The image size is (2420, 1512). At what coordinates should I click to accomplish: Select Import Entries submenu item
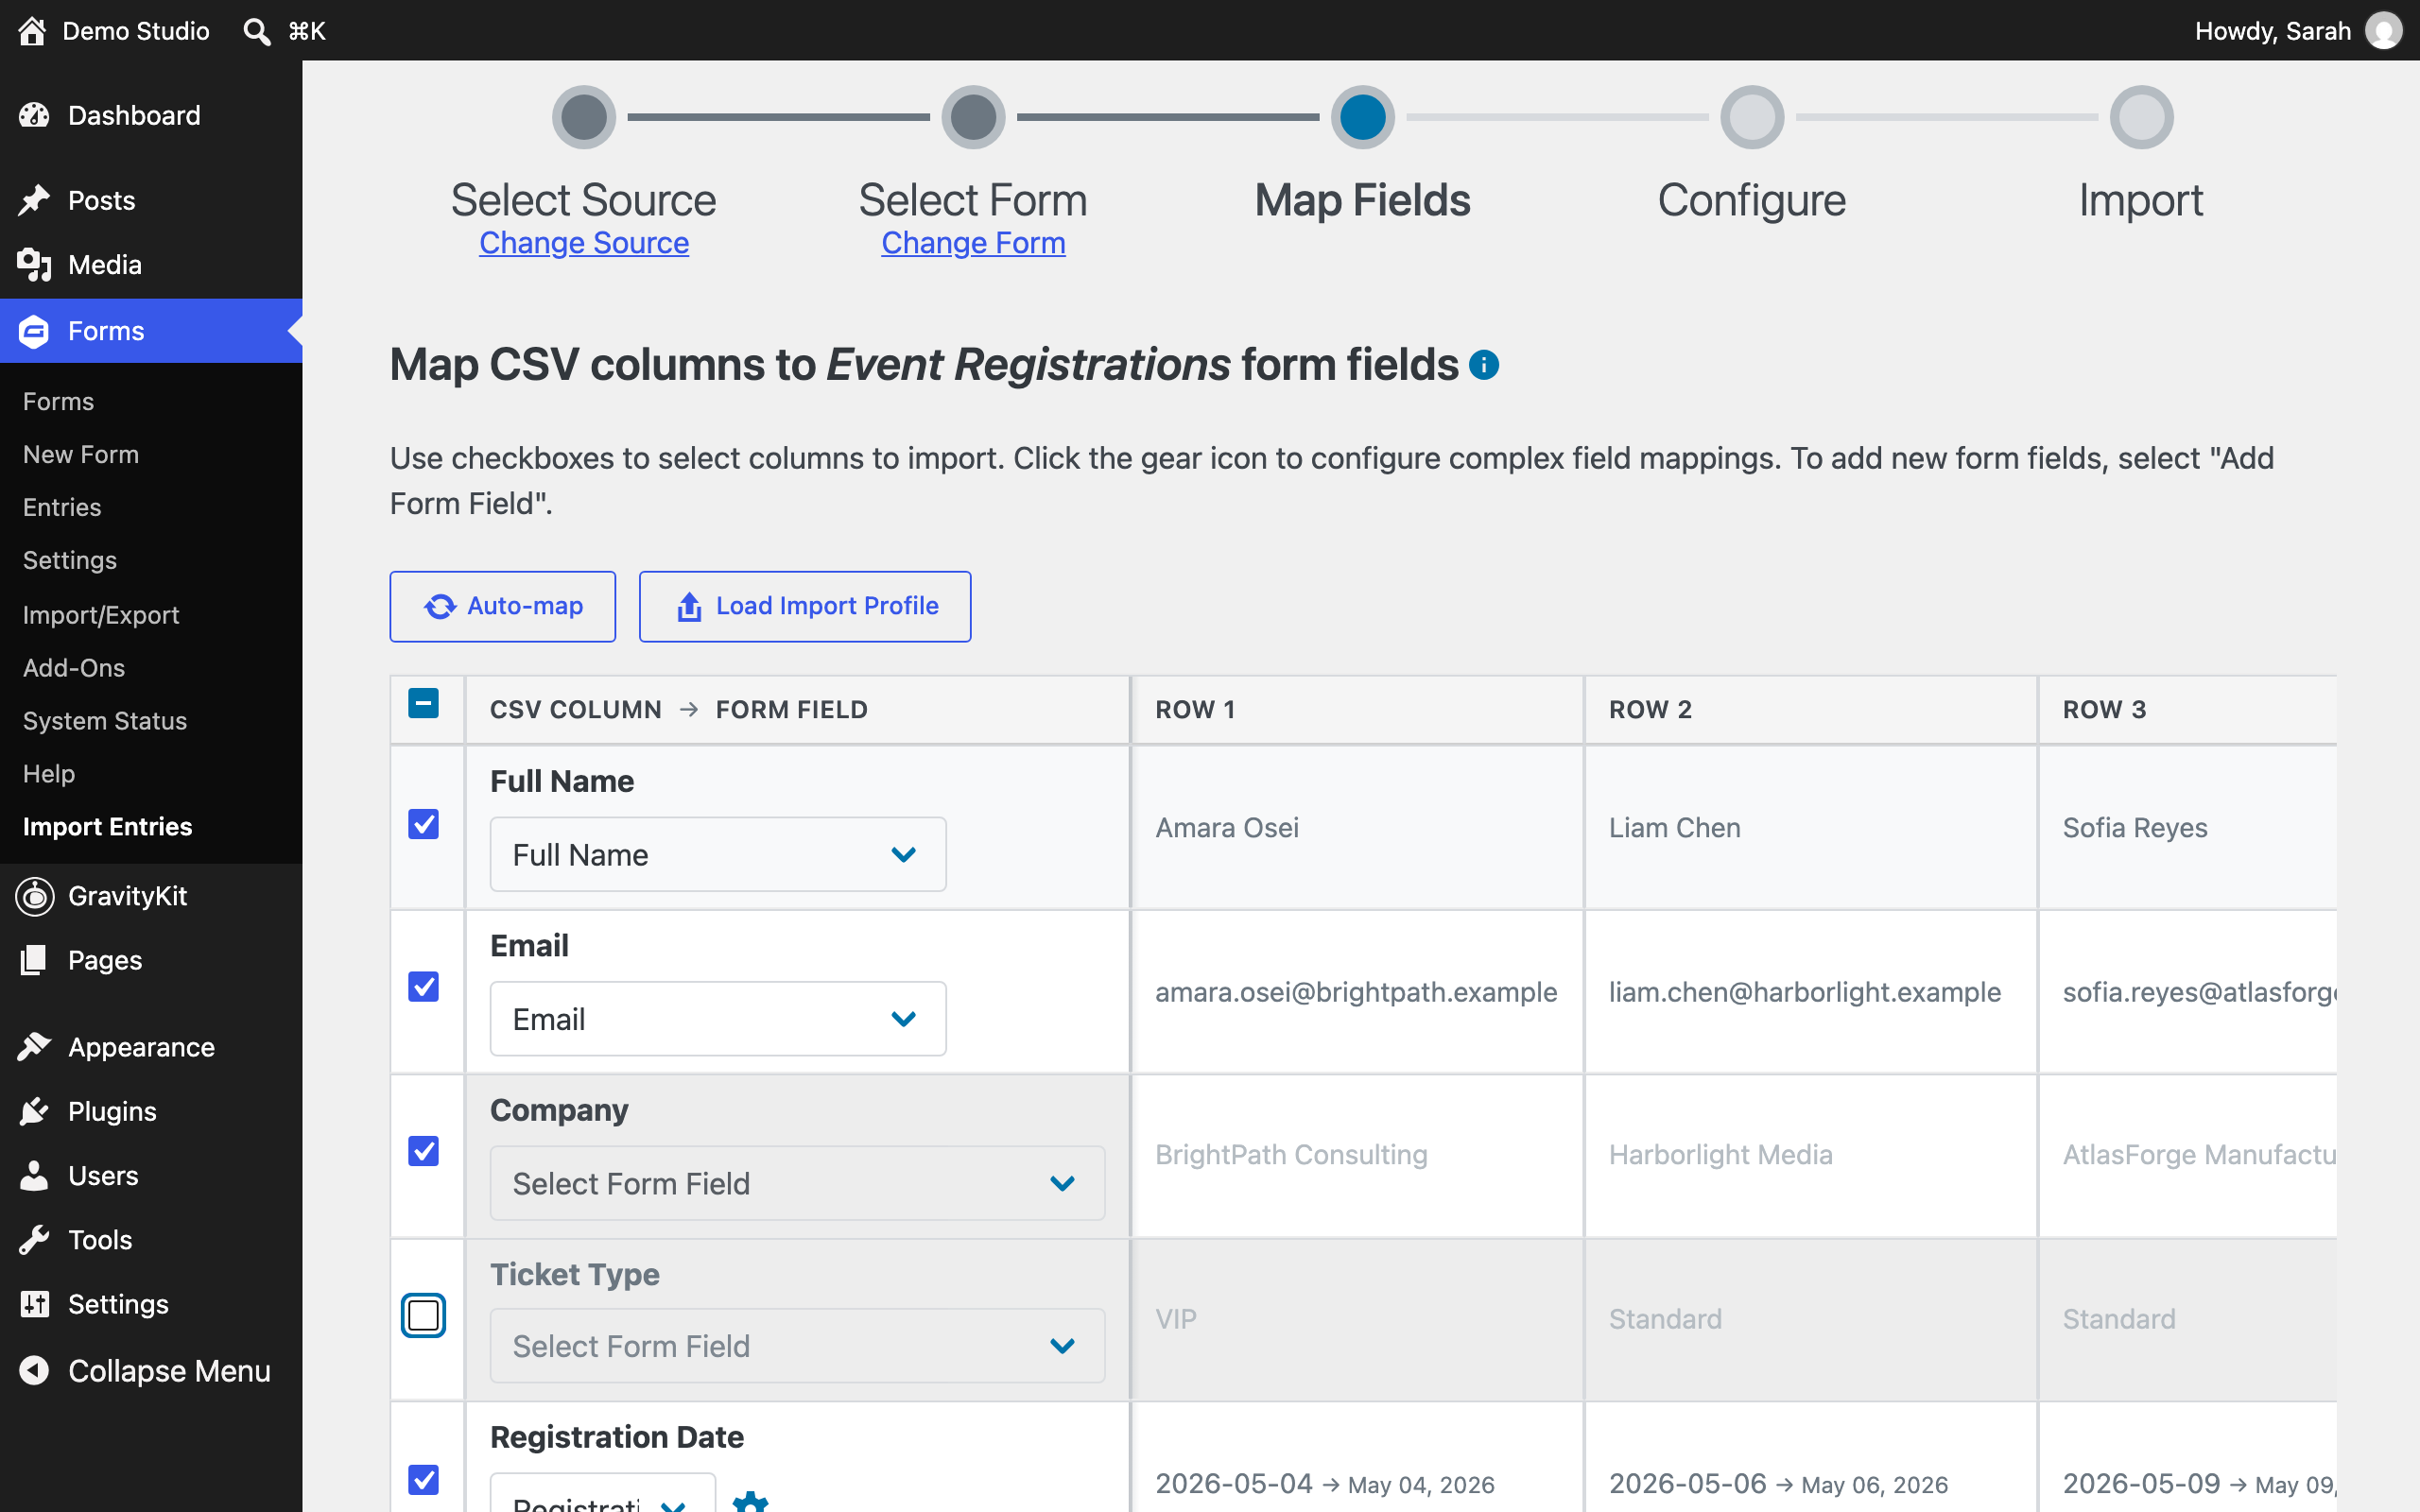(x=107, y=827)
